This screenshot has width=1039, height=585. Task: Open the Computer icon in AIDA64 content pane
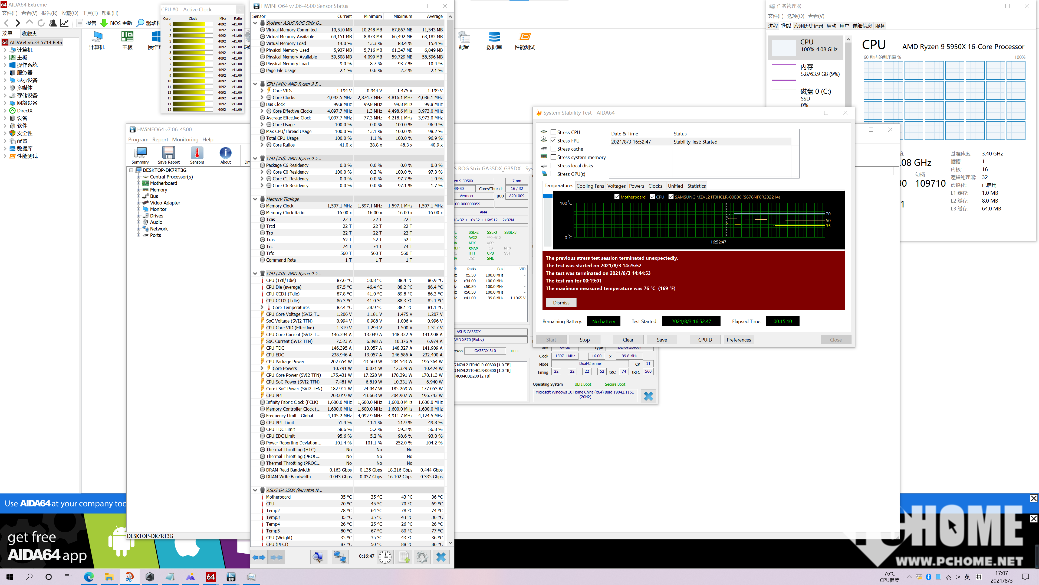pyautogui.click(x=97, y=38)
